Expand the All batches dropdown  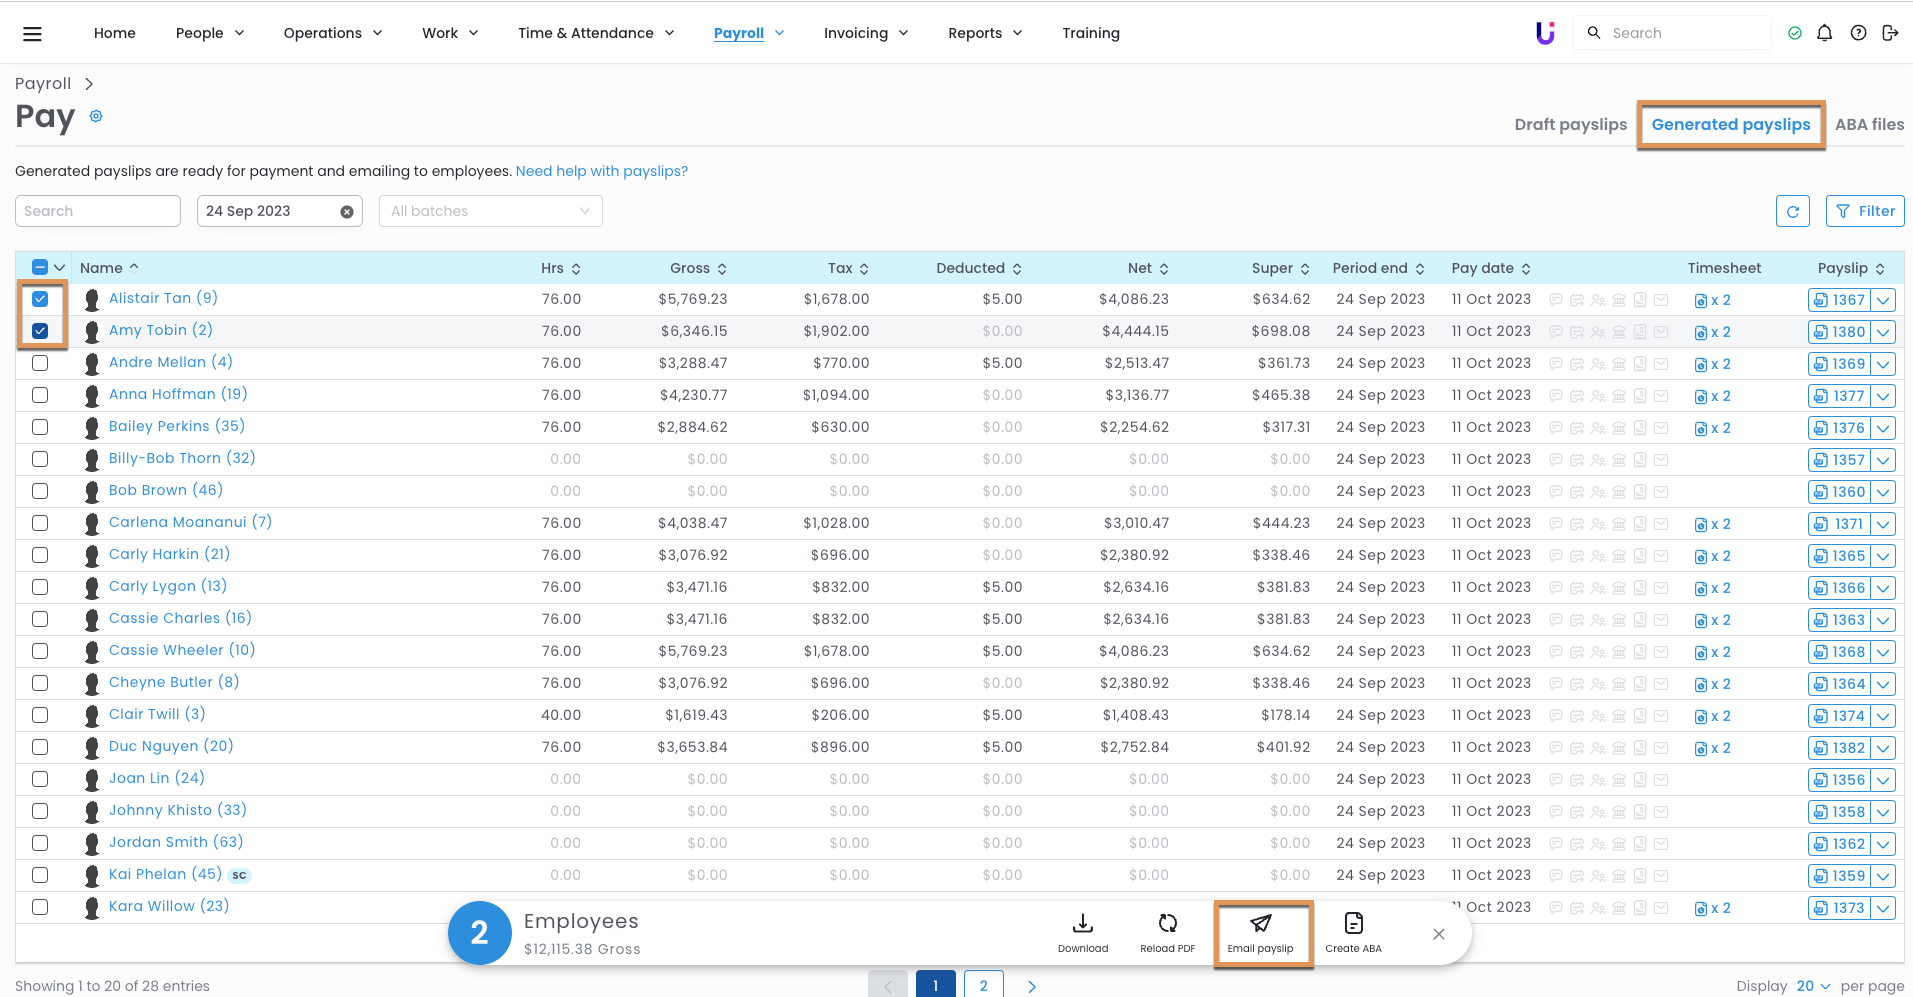[490, 211]
